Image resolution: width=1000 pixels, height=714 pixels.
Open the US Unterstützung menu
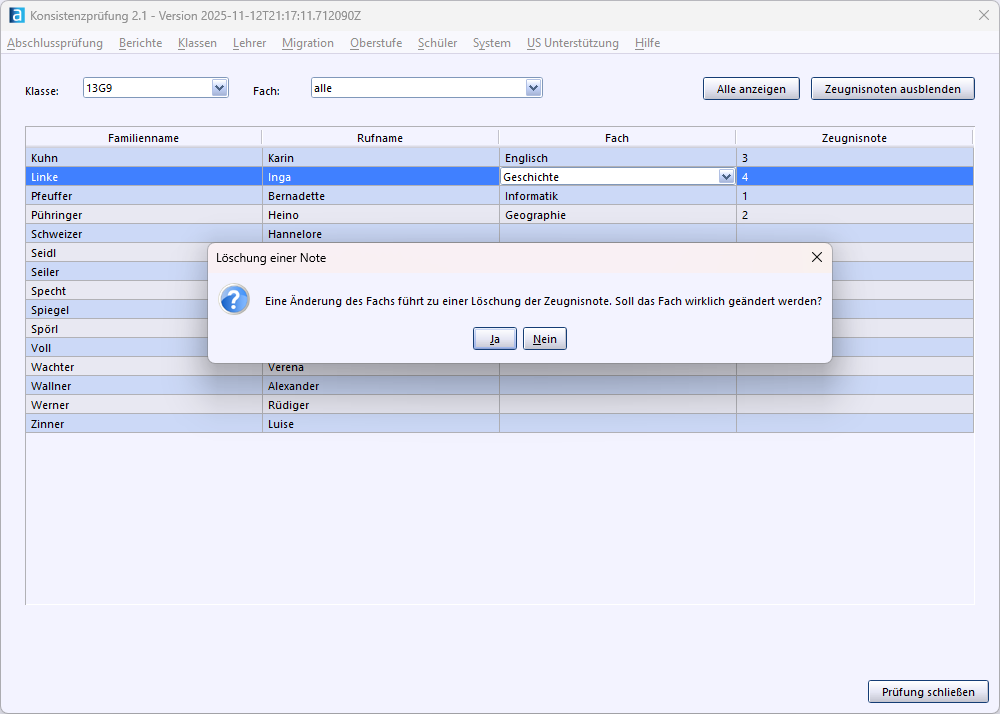click(x=572, y=43)
